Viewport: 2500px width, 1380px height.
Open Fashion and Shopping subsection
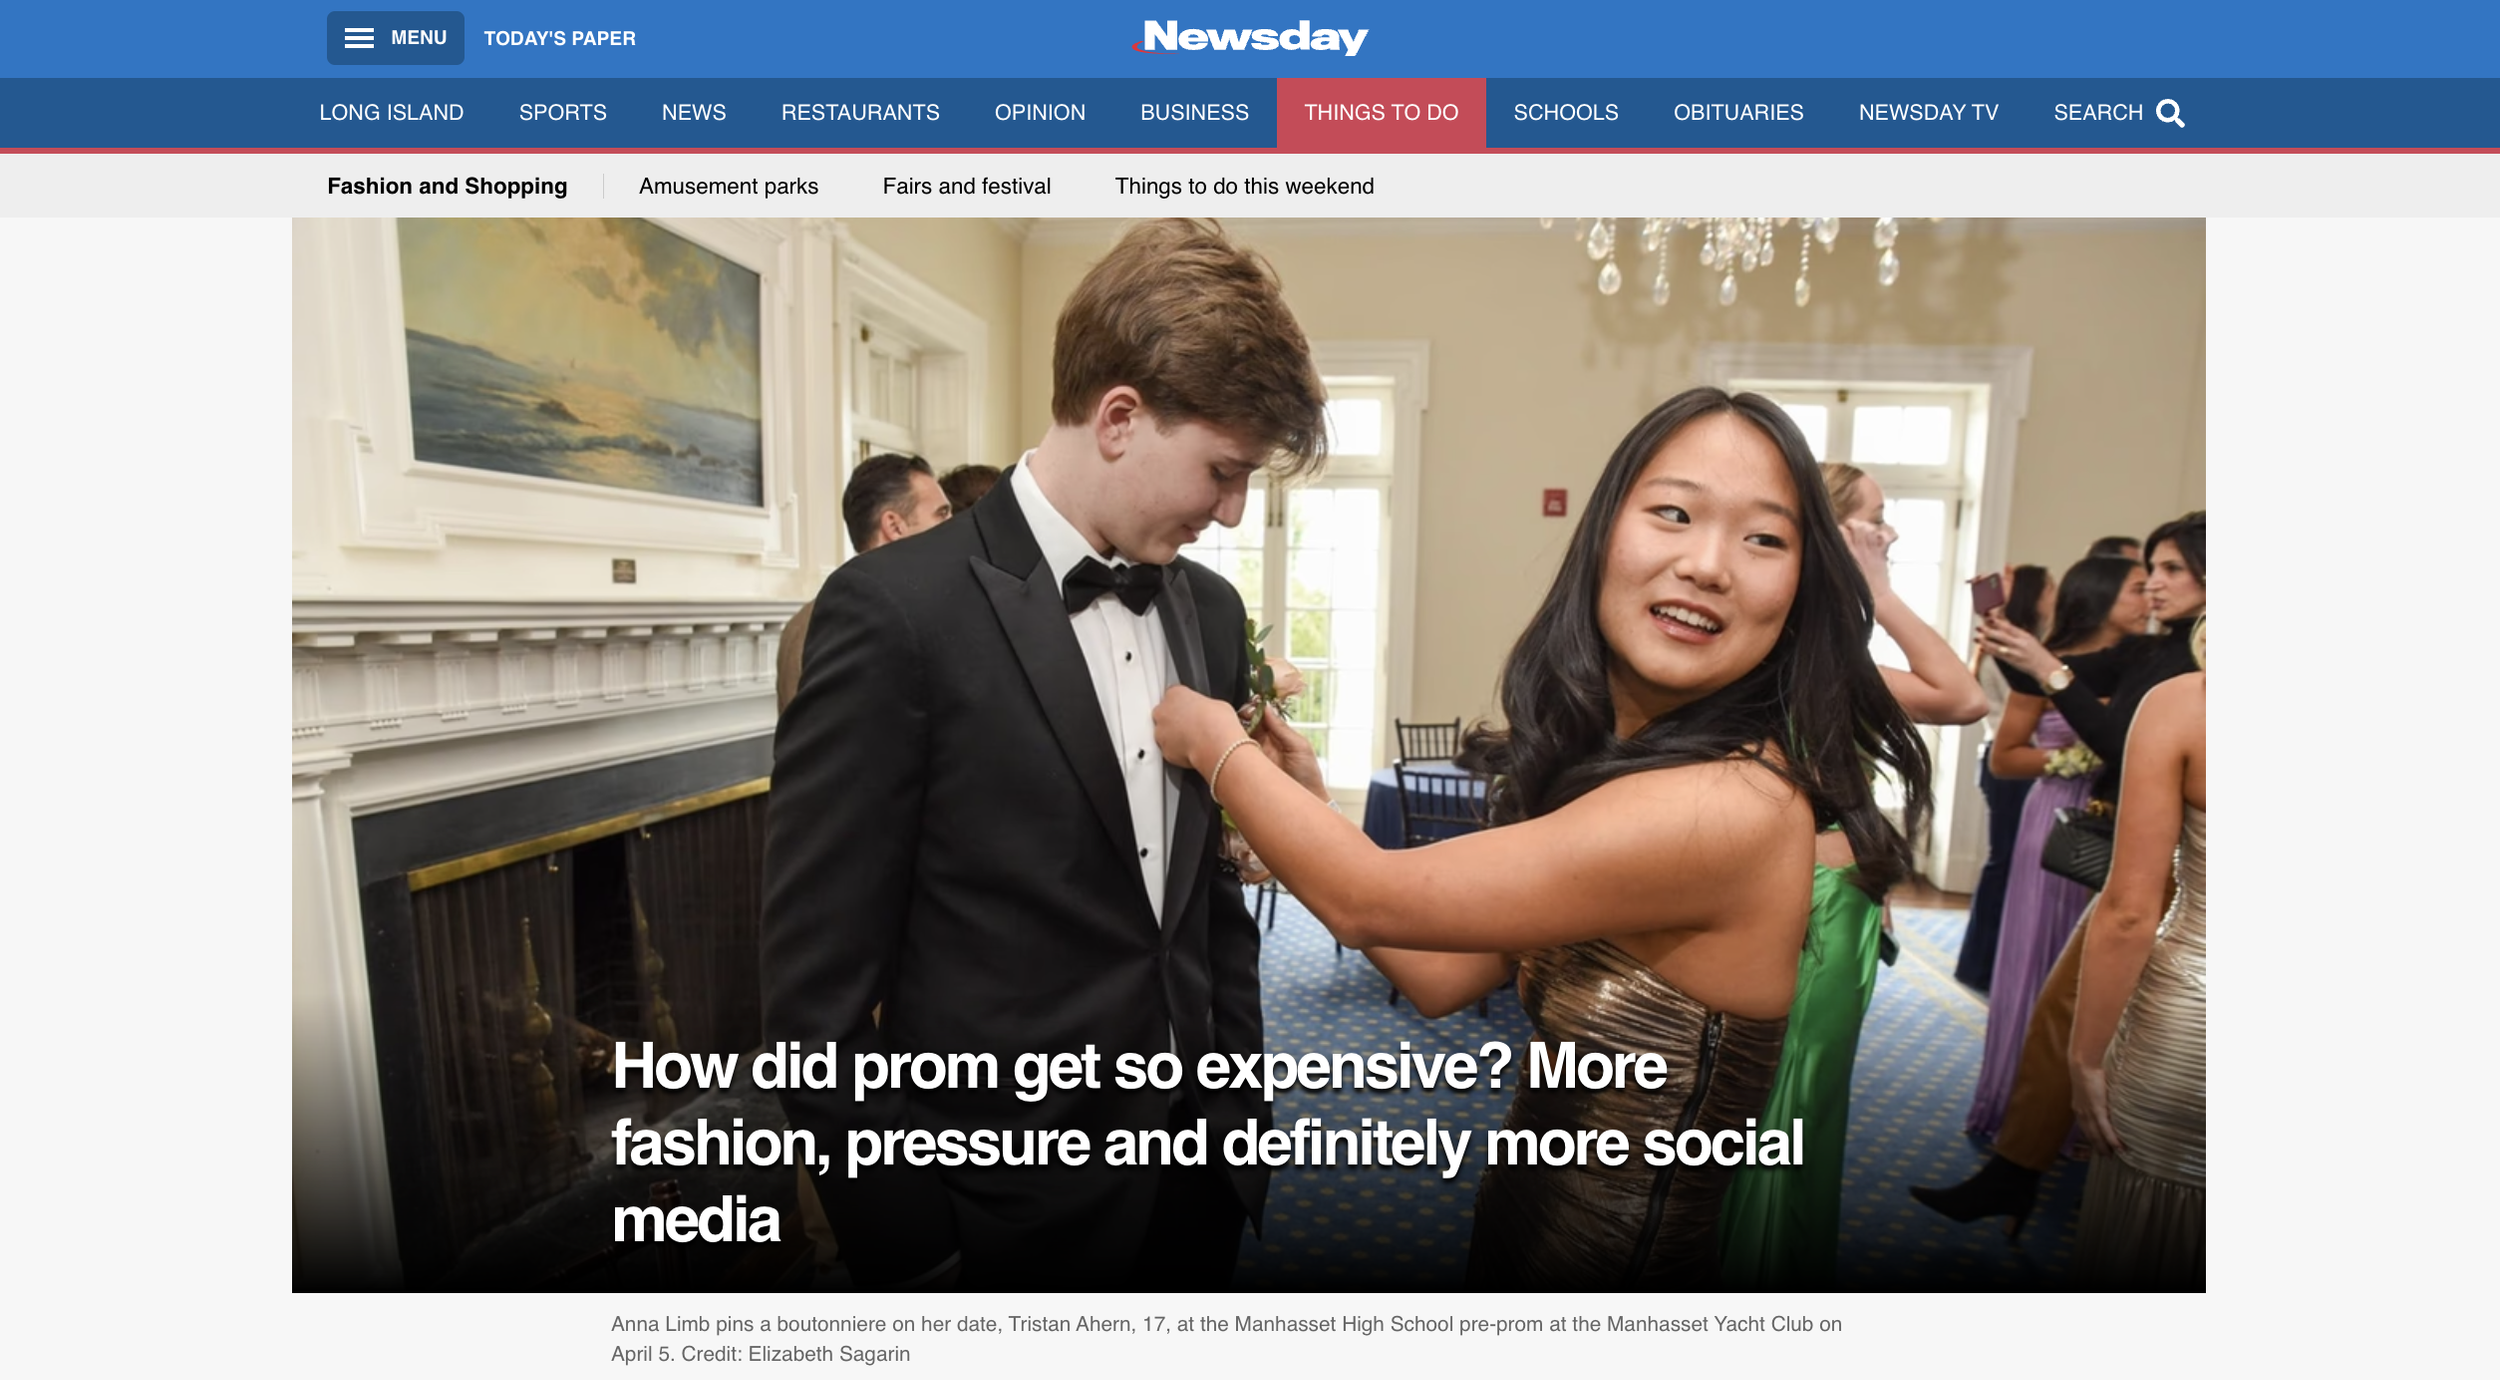tap(447, 186)
